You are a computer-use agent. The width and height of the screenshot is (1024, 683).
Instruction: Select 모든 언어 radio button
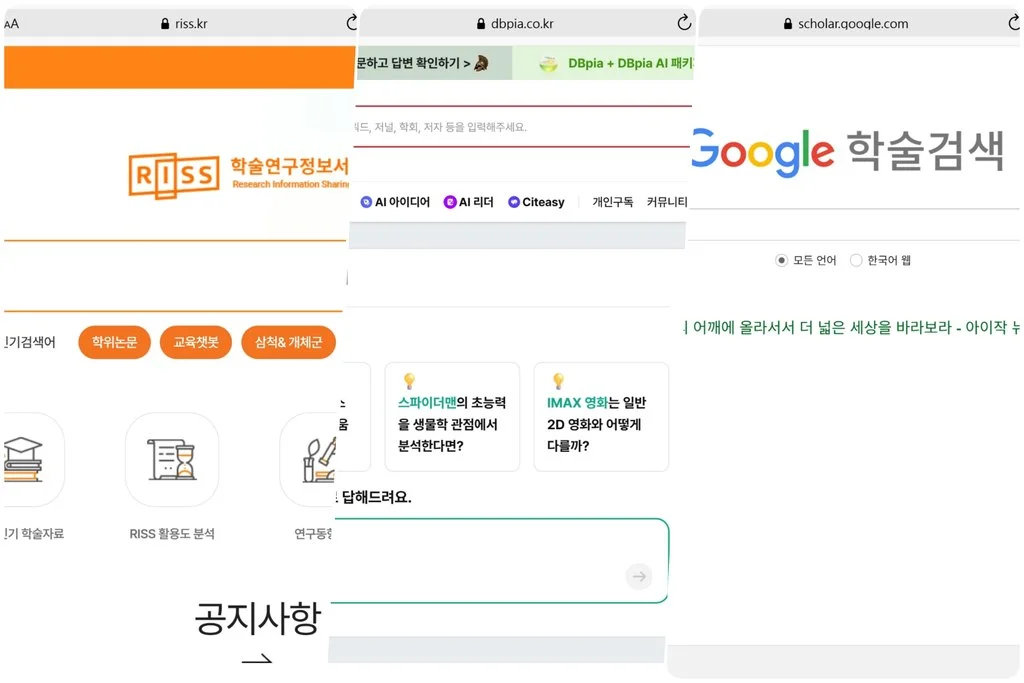781,261
